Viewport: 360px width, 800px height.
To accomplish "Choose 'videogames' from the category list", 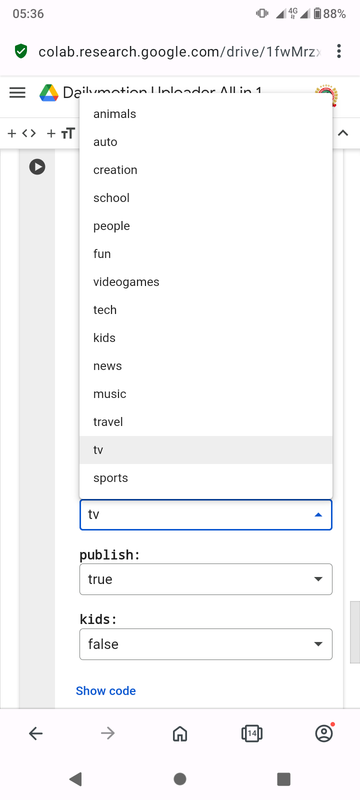I will point(206,282).
